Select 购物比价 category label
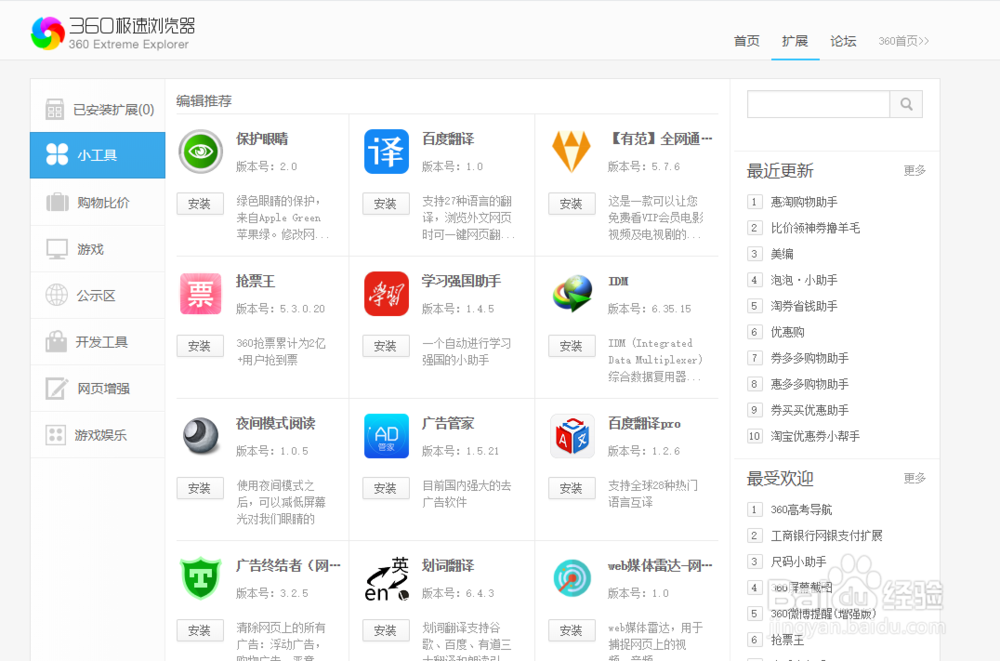The width and height of the screenshot is (1000, 661). coord(103,203)
